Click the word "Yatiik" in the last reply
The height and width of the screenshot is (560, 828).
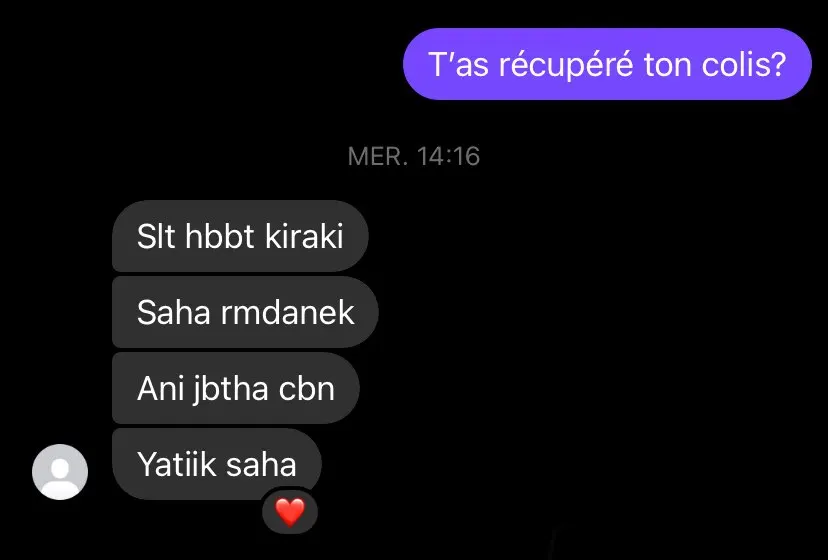[x=177, y=464]
